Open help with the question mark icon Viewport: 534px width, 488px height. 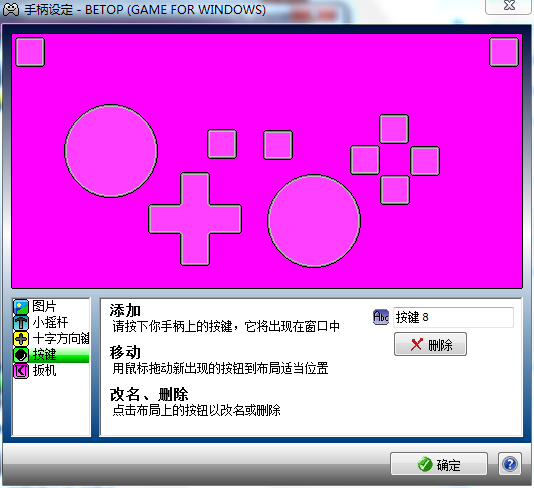tap(510, 463)
